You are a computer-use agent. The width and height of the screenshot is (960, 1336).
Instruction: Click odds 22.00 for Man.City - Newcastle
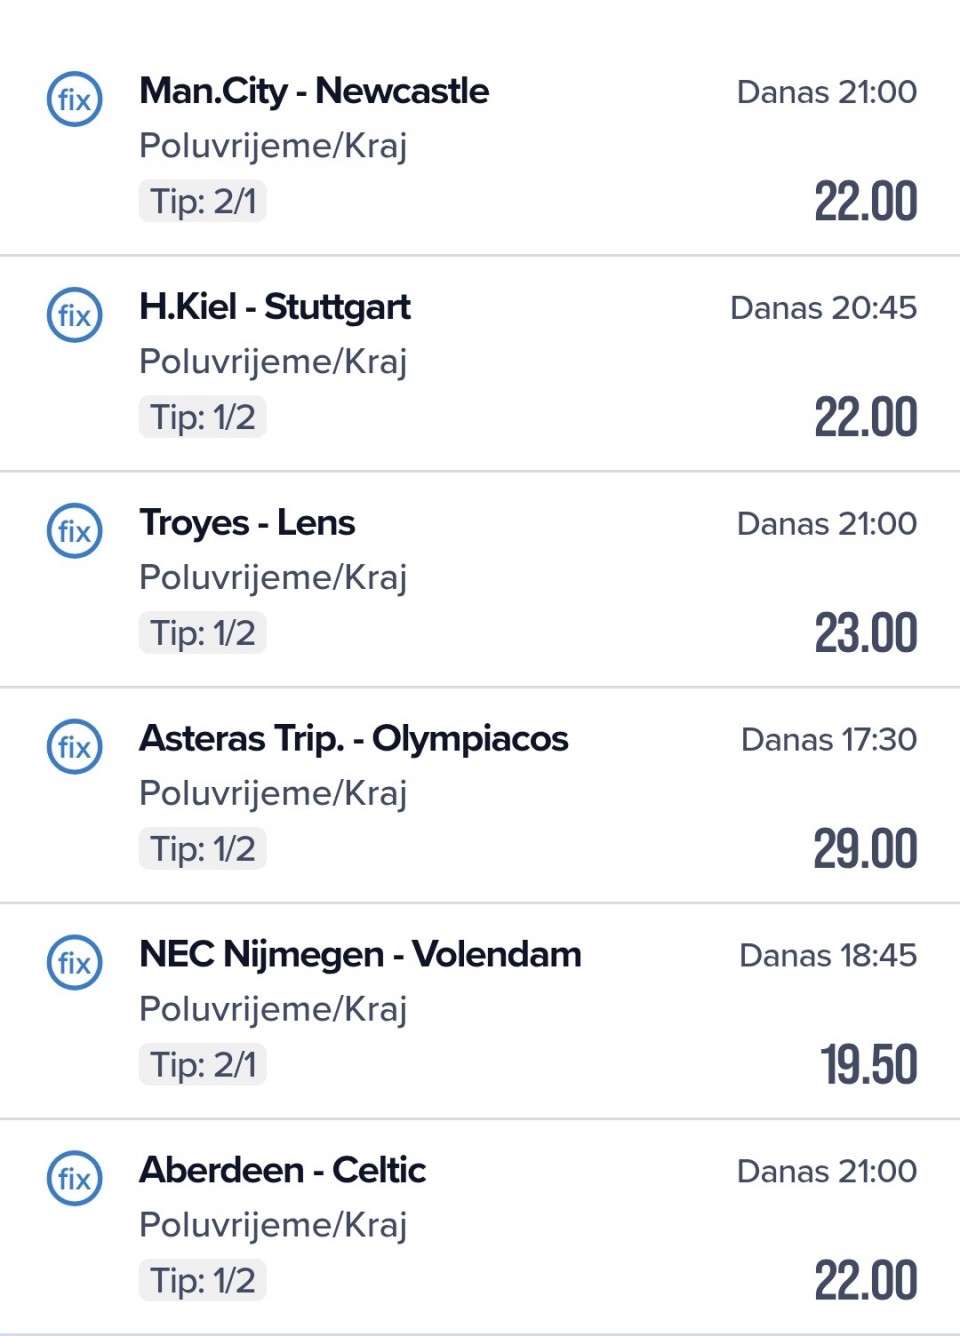tap(865, 202)
